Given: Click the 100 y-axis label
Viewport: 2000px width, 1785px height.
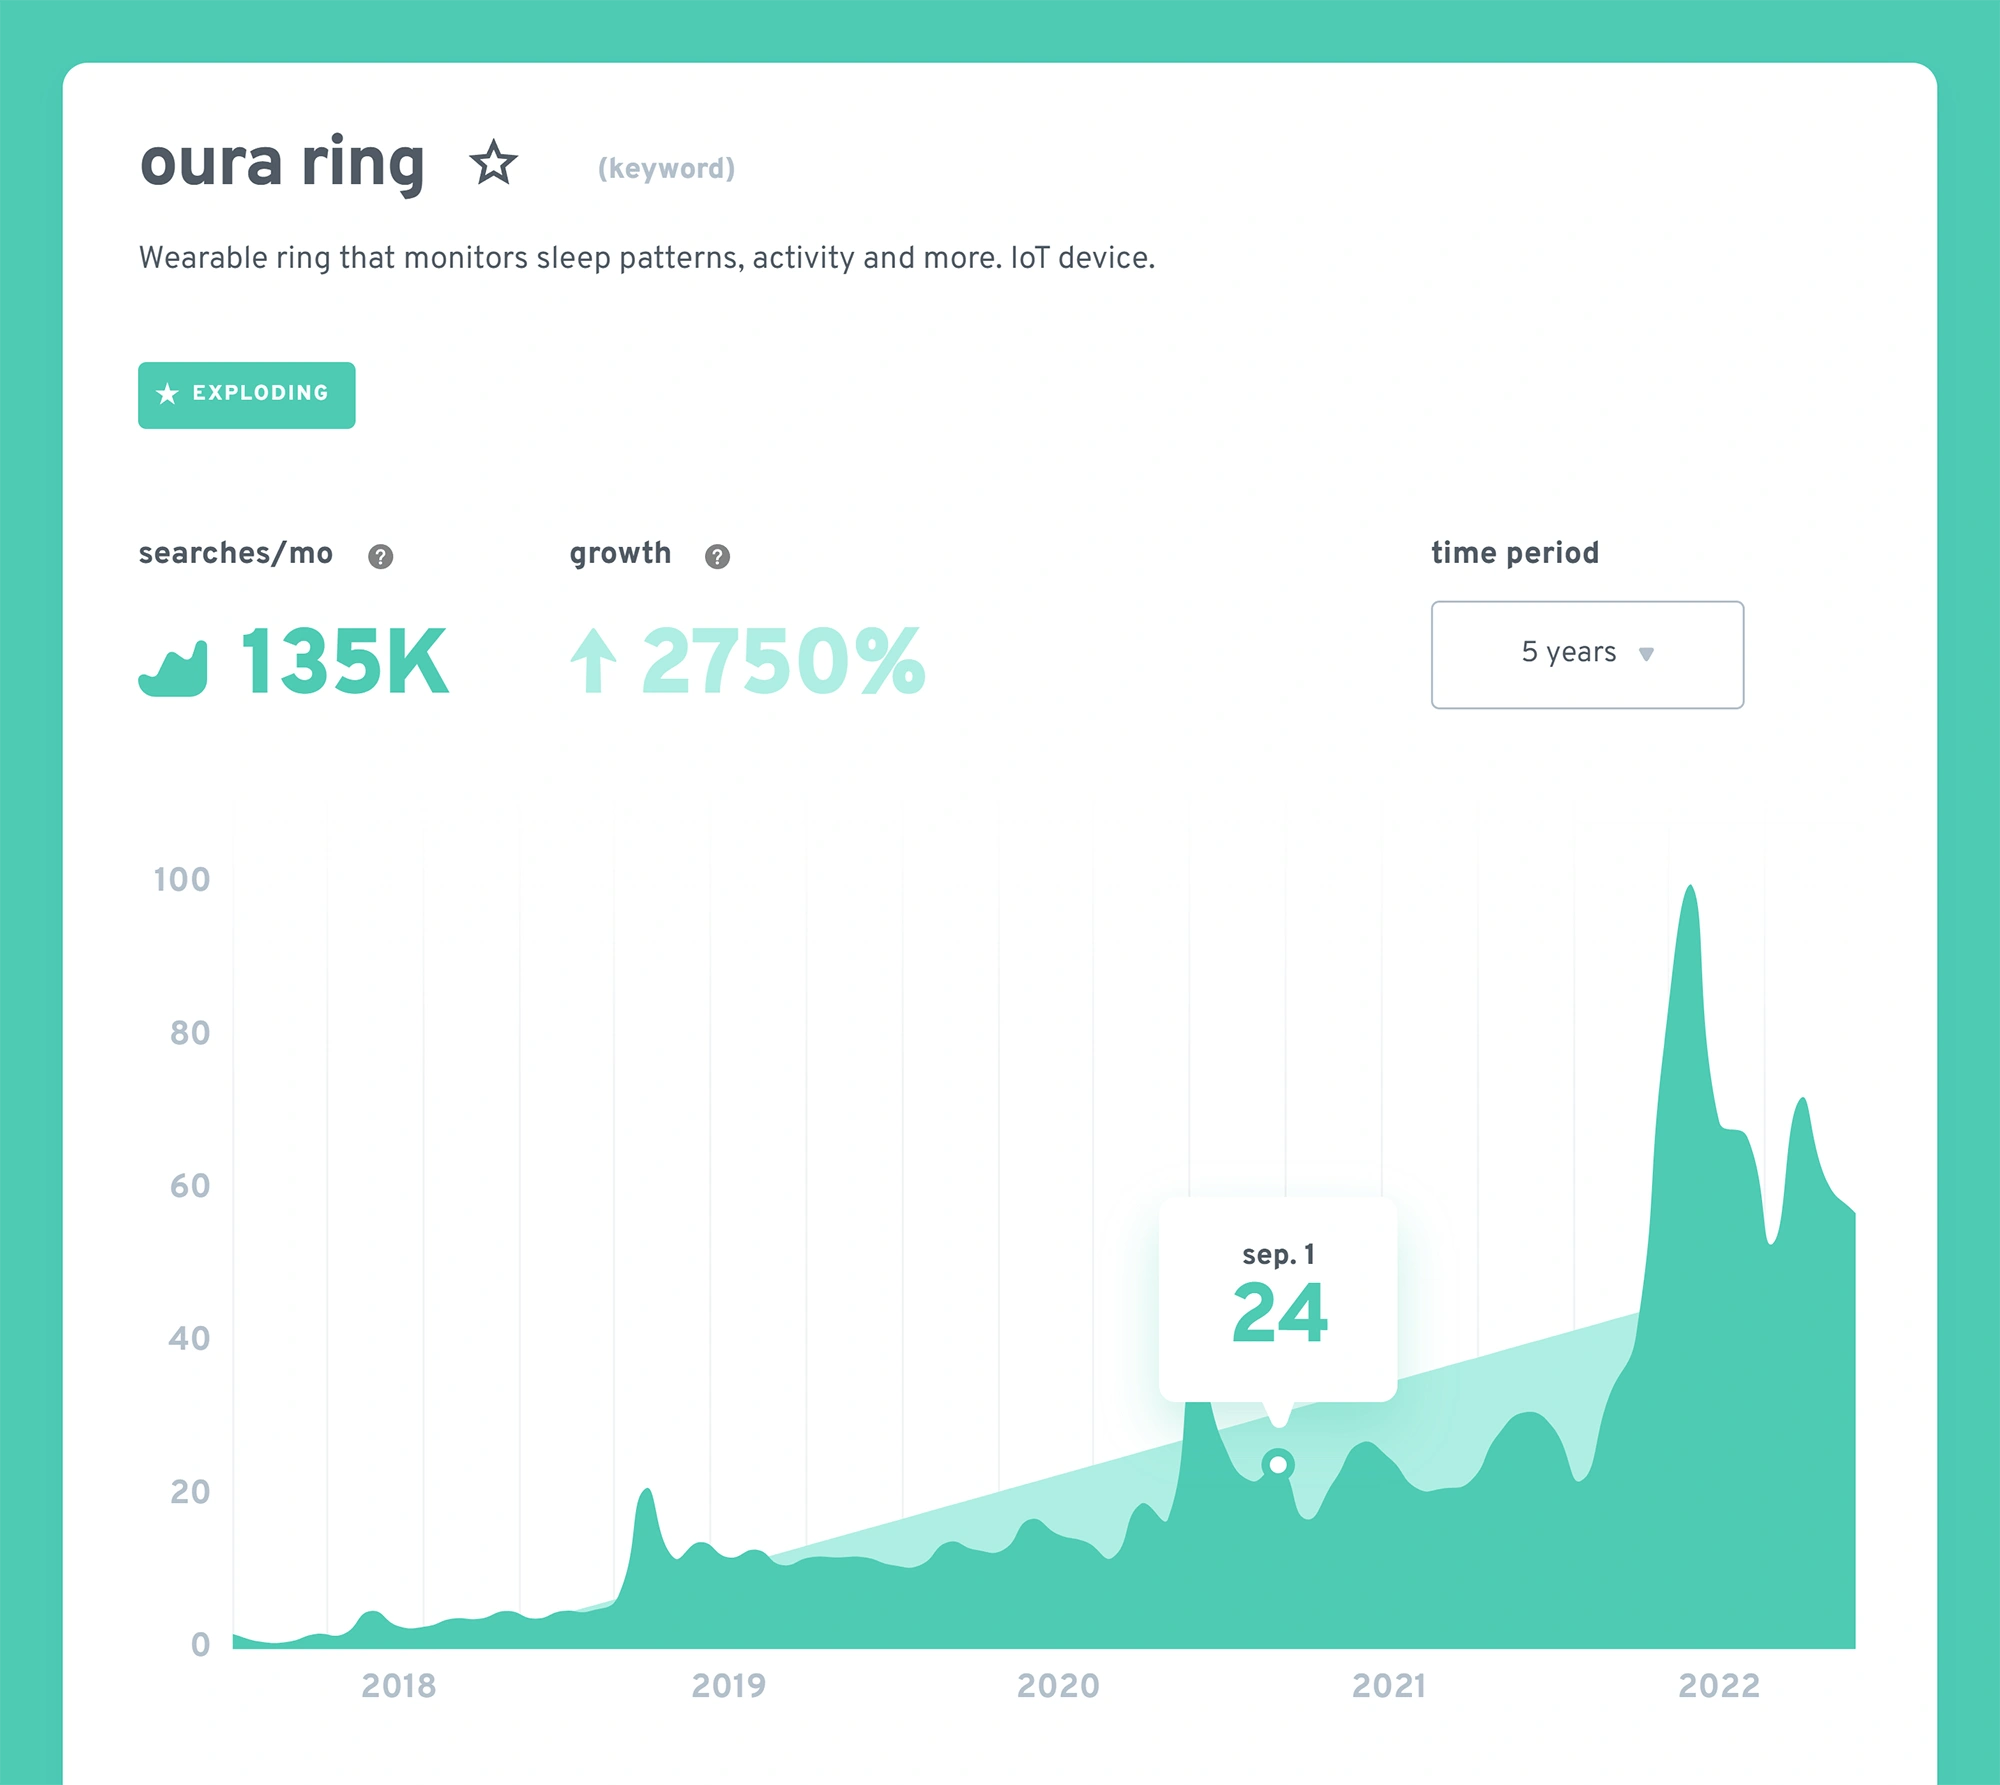Looking at the screenshot, I should coord(182,880).
